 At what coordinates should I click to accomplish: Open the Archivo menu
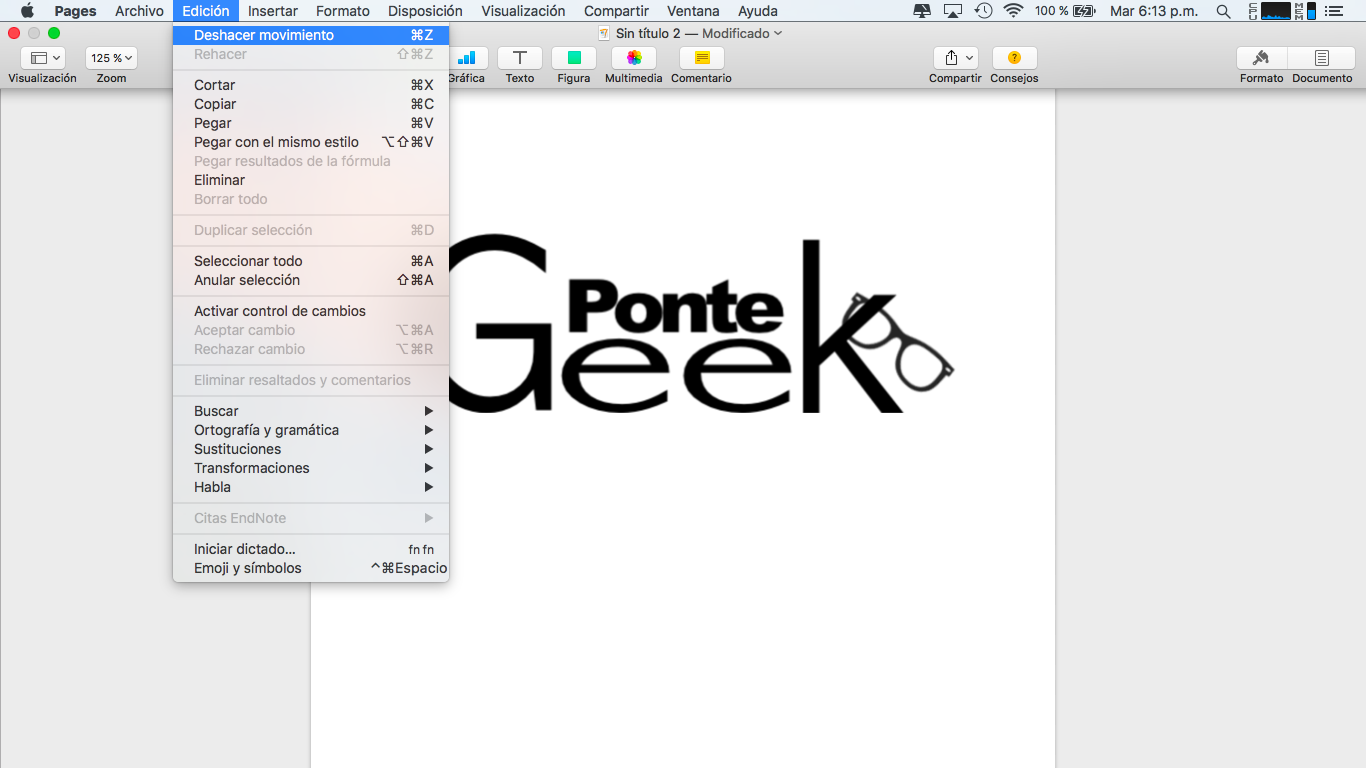coord(139,11)
